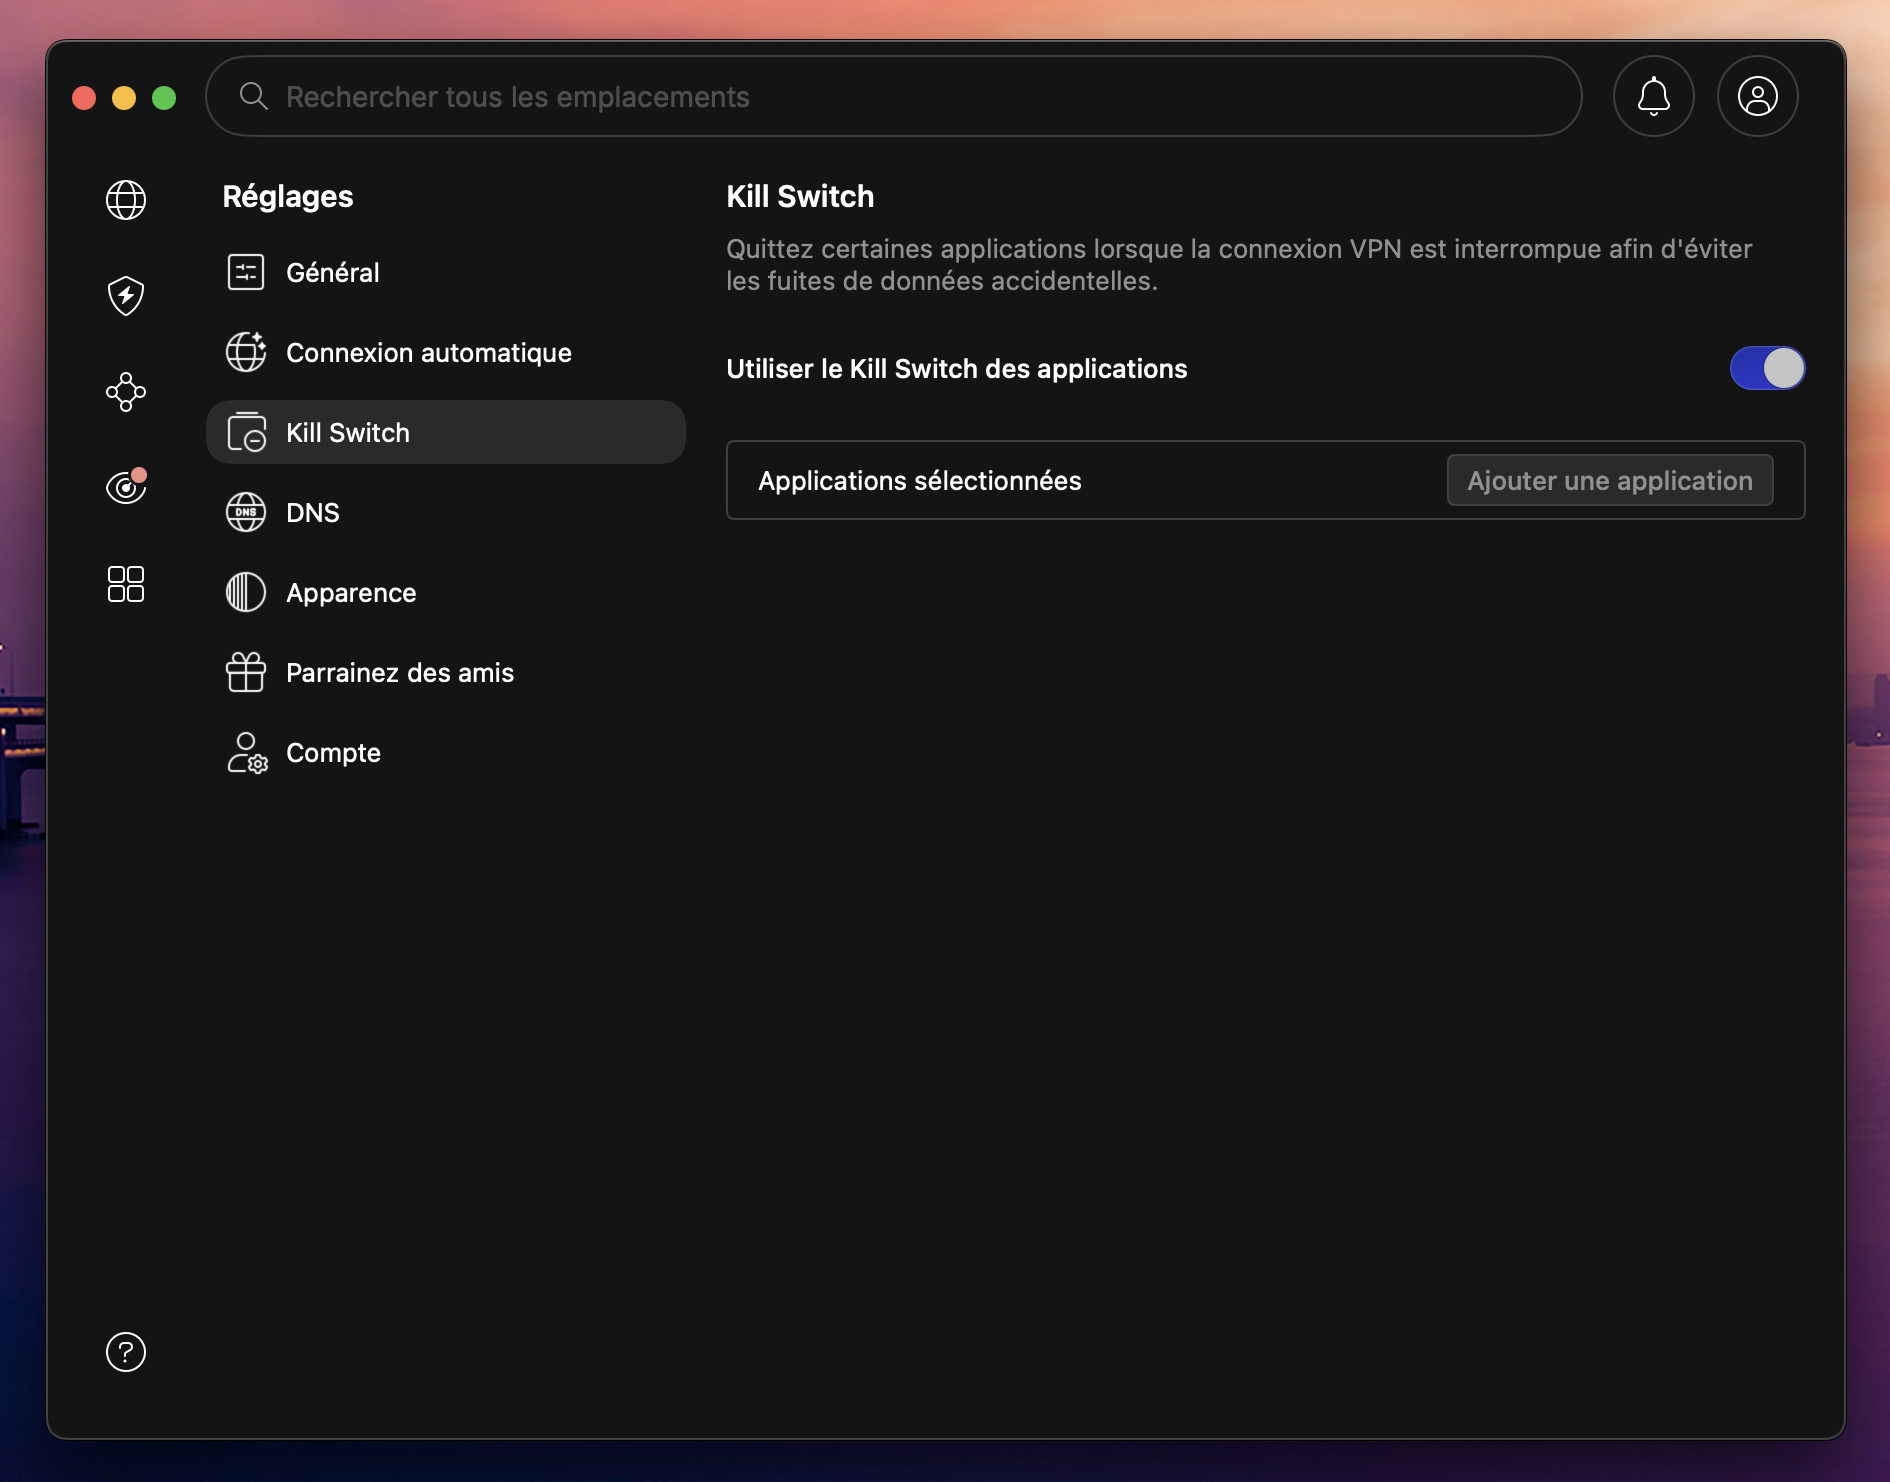Image resolution: width=1890 pixels, height=1482 pixels.
Task: Click Ajouter une application button
Action: pyautogui.click(x=1609, y=481)
